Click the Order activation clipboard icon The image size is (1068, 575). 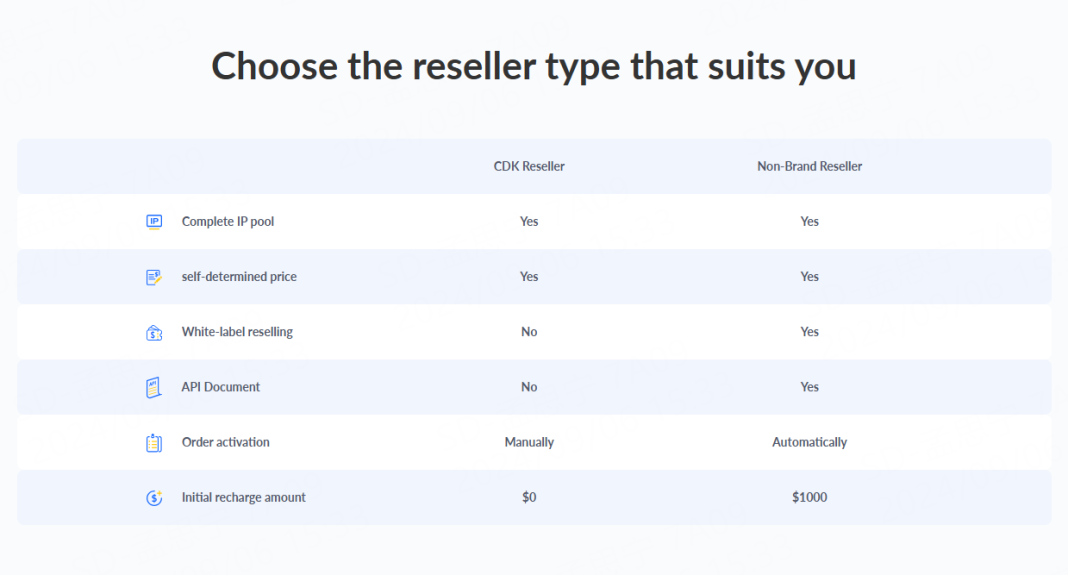154,442
